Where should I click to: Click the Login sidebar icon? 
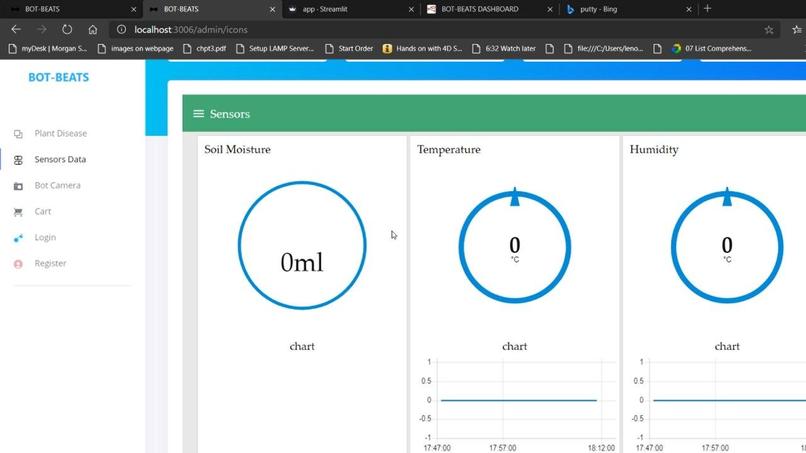(18, 238)
